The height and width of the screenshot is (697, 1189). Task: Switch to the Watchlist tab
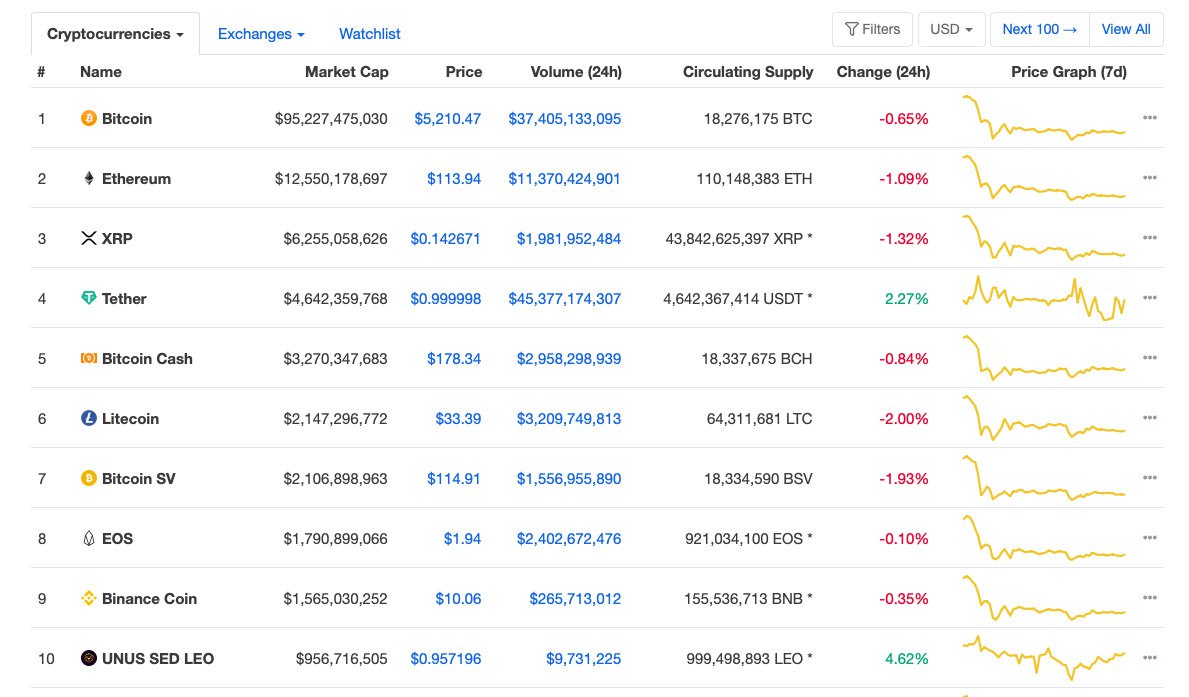(x=369, y=34)
